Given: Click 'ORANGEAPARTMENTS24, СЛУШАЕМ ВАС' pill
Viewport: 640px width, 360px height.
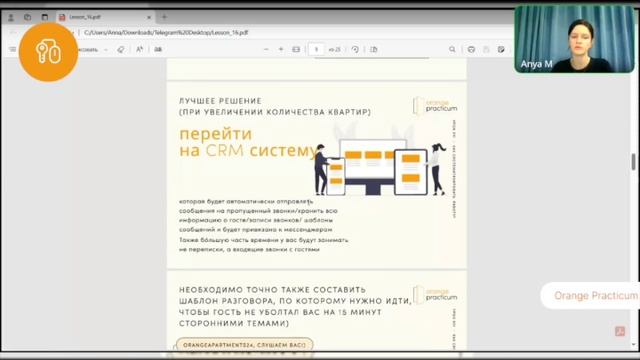Looking at the screenshot, I should click(x=244, y=345).
